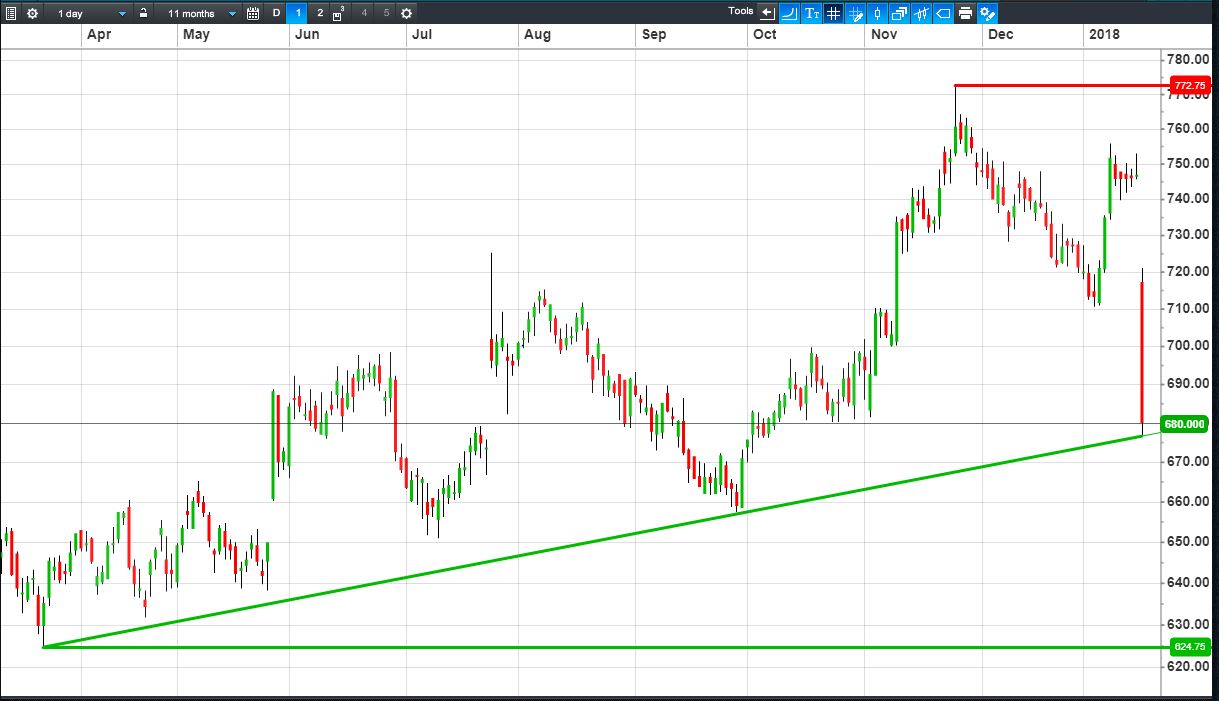Open the chart list panel icon

click(x=10, y=13)
